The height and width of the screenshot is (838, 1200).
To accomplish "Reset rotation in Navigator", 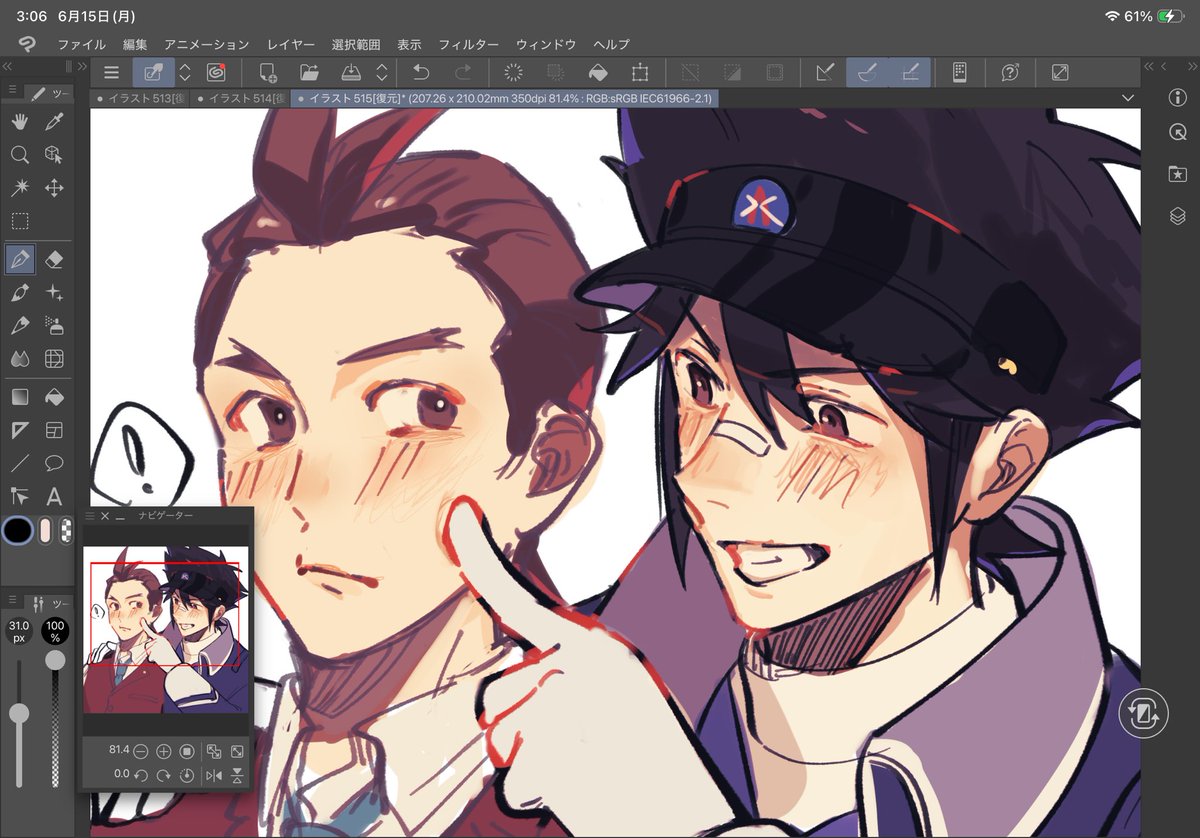I will click(187, 775).
